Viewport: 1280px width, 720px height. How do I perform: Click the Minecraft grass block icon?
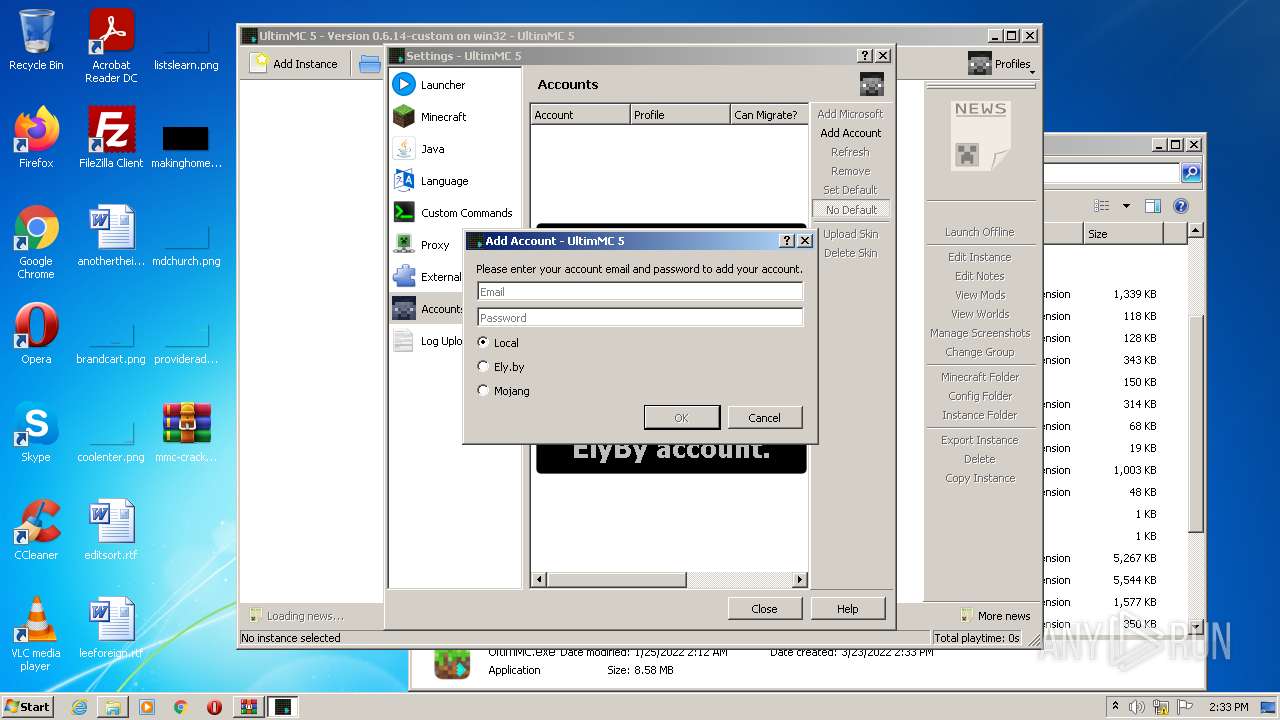[x=404, y=116]
